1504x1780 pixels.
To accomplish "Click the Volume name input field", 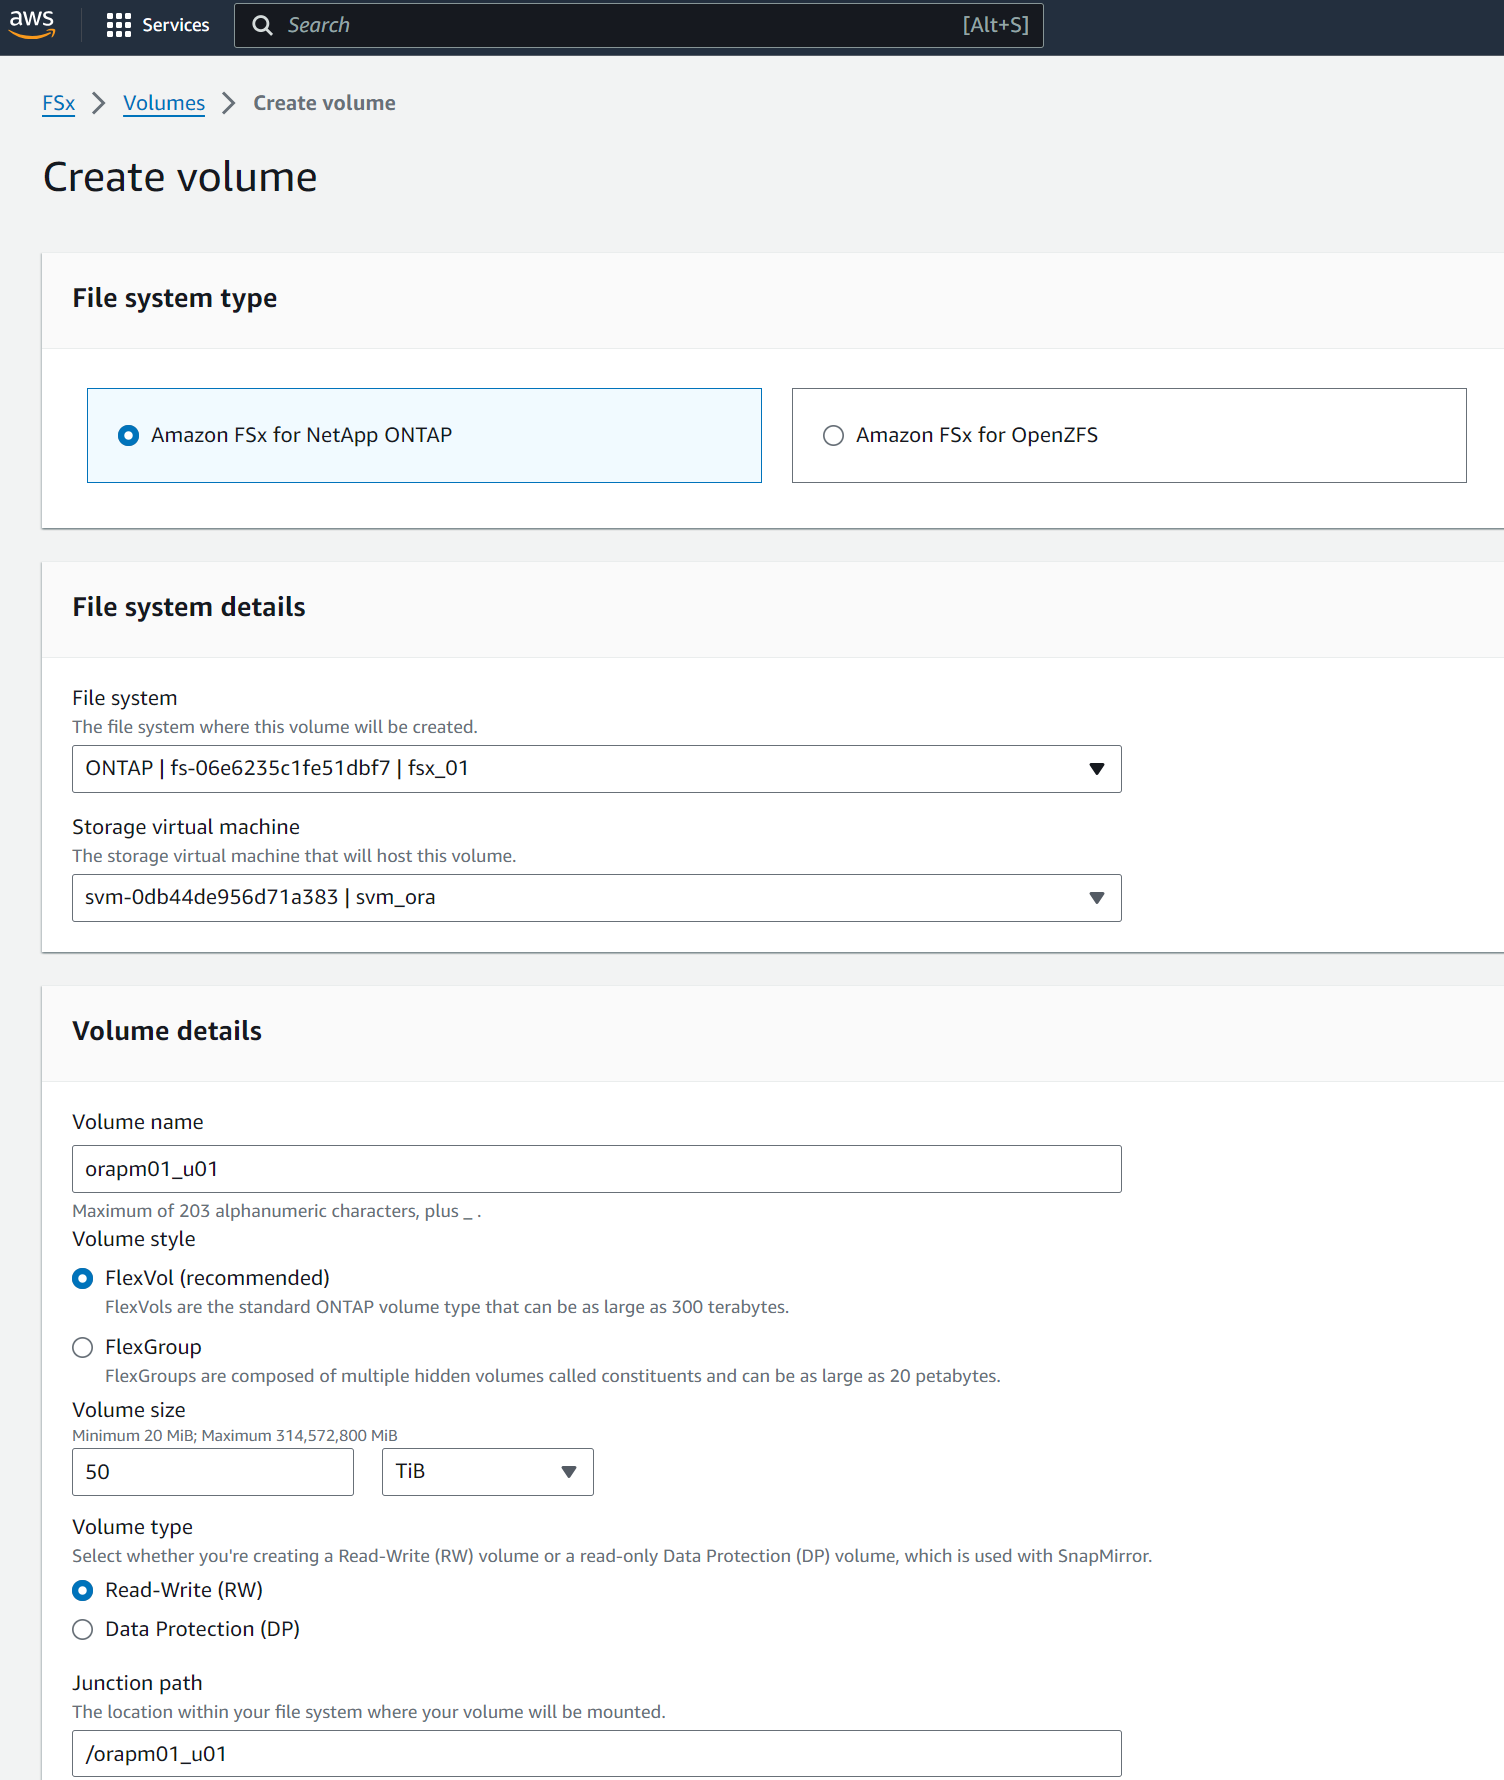I will tap(596, 1169).
